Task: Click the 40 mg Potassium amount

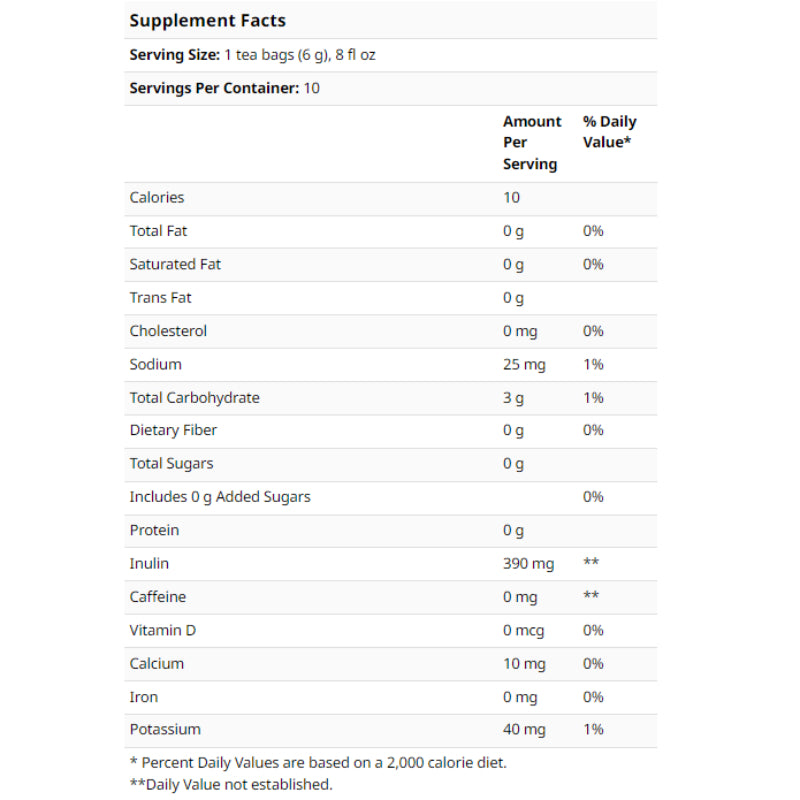Action: [x=524, y=730]
